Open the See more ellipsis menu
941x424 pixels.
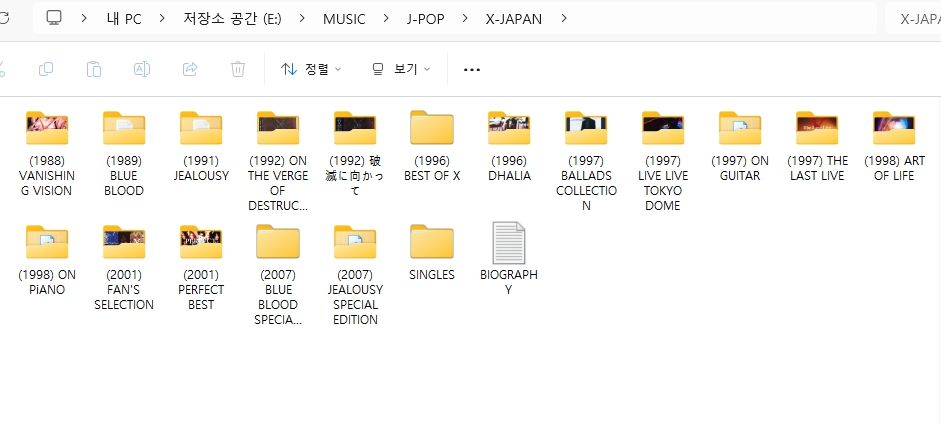[x=472, y=70]
